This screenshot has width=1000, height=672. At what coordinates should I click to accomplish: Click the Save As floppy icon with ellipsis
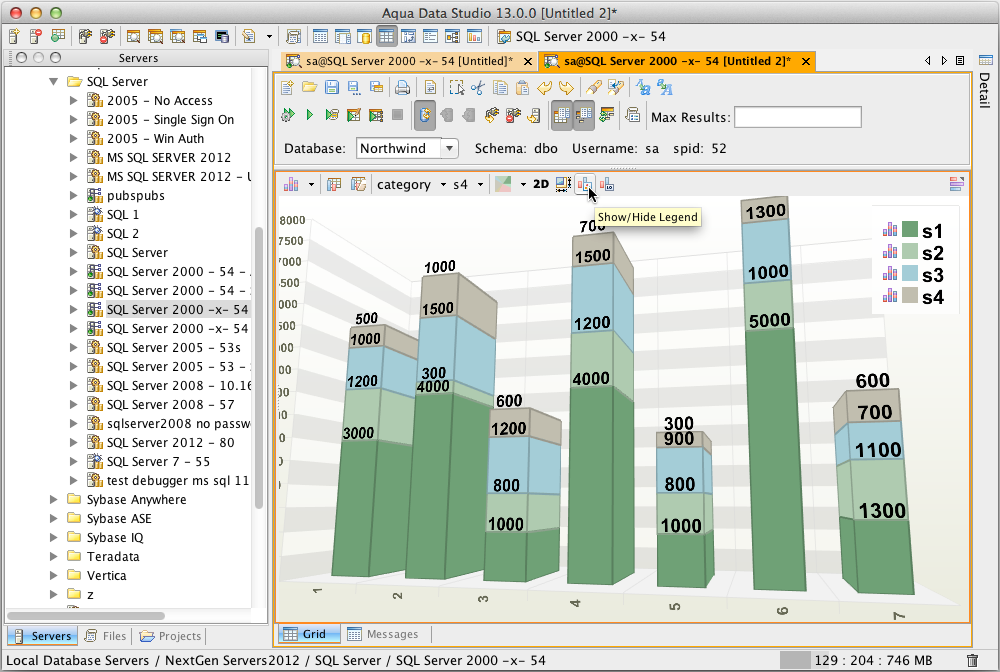coord(353,87)
